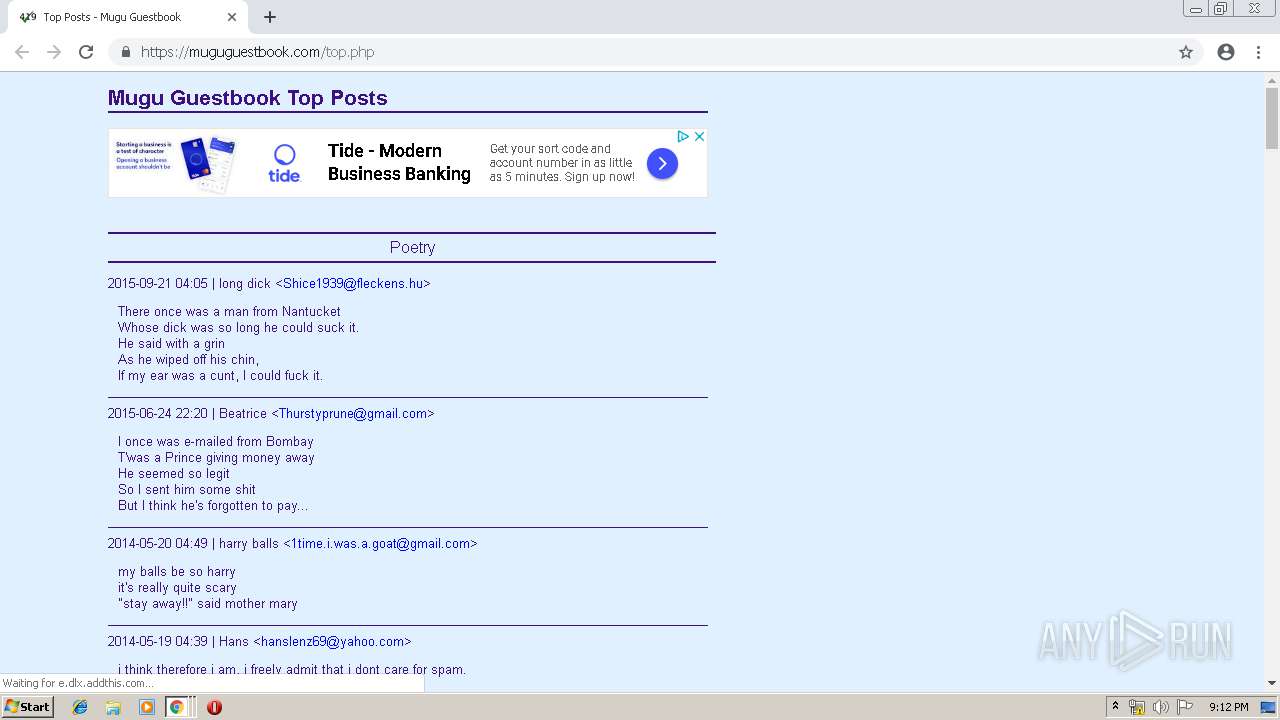Click the Shice1939@fleckens.hu email link
This screenshot has height=720, width=1280.
pyautogui.click(x=353, y=284)
